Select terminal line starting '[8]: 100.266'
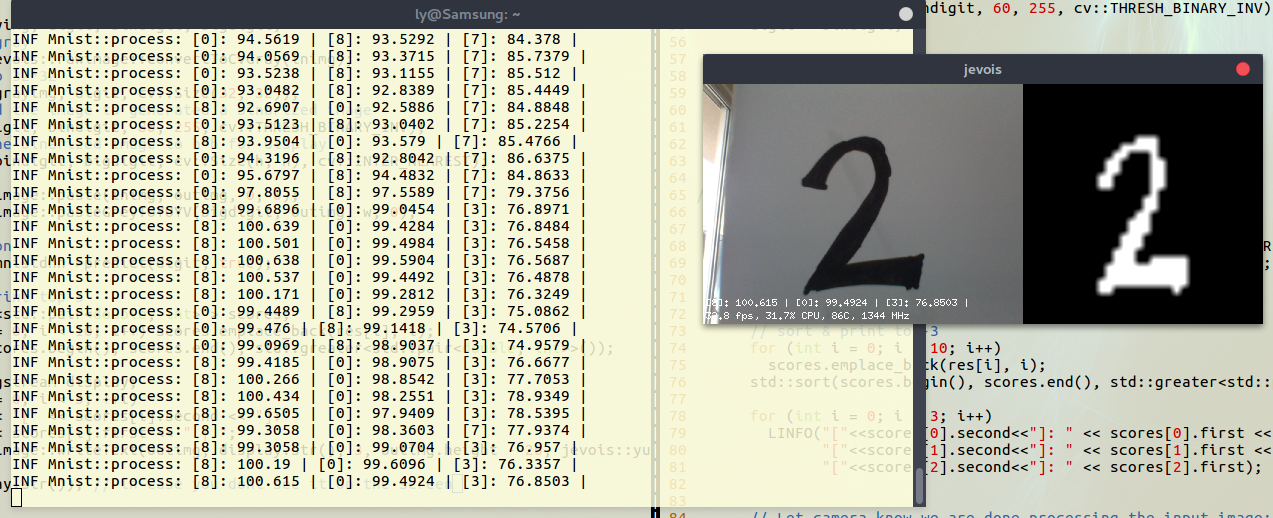The image size is (1273, 518). click(298, 379)
